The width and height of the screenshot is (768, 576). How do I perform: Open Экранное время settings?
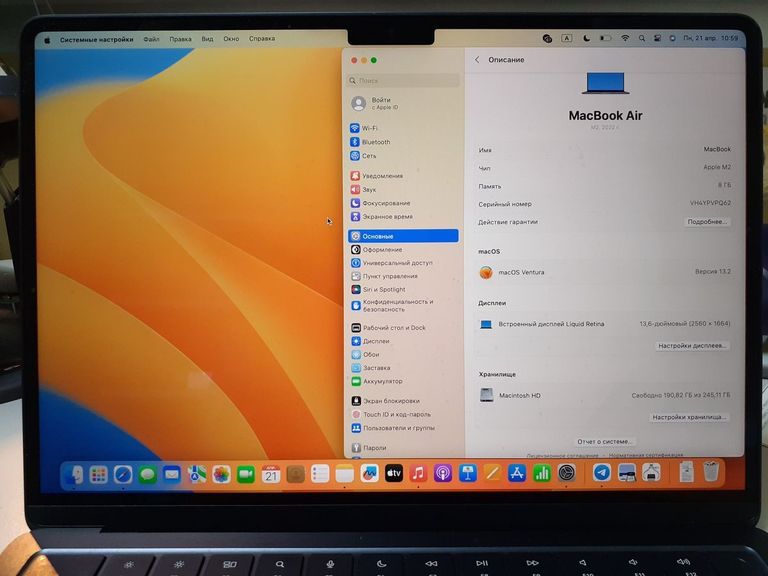tap(382, 216)
